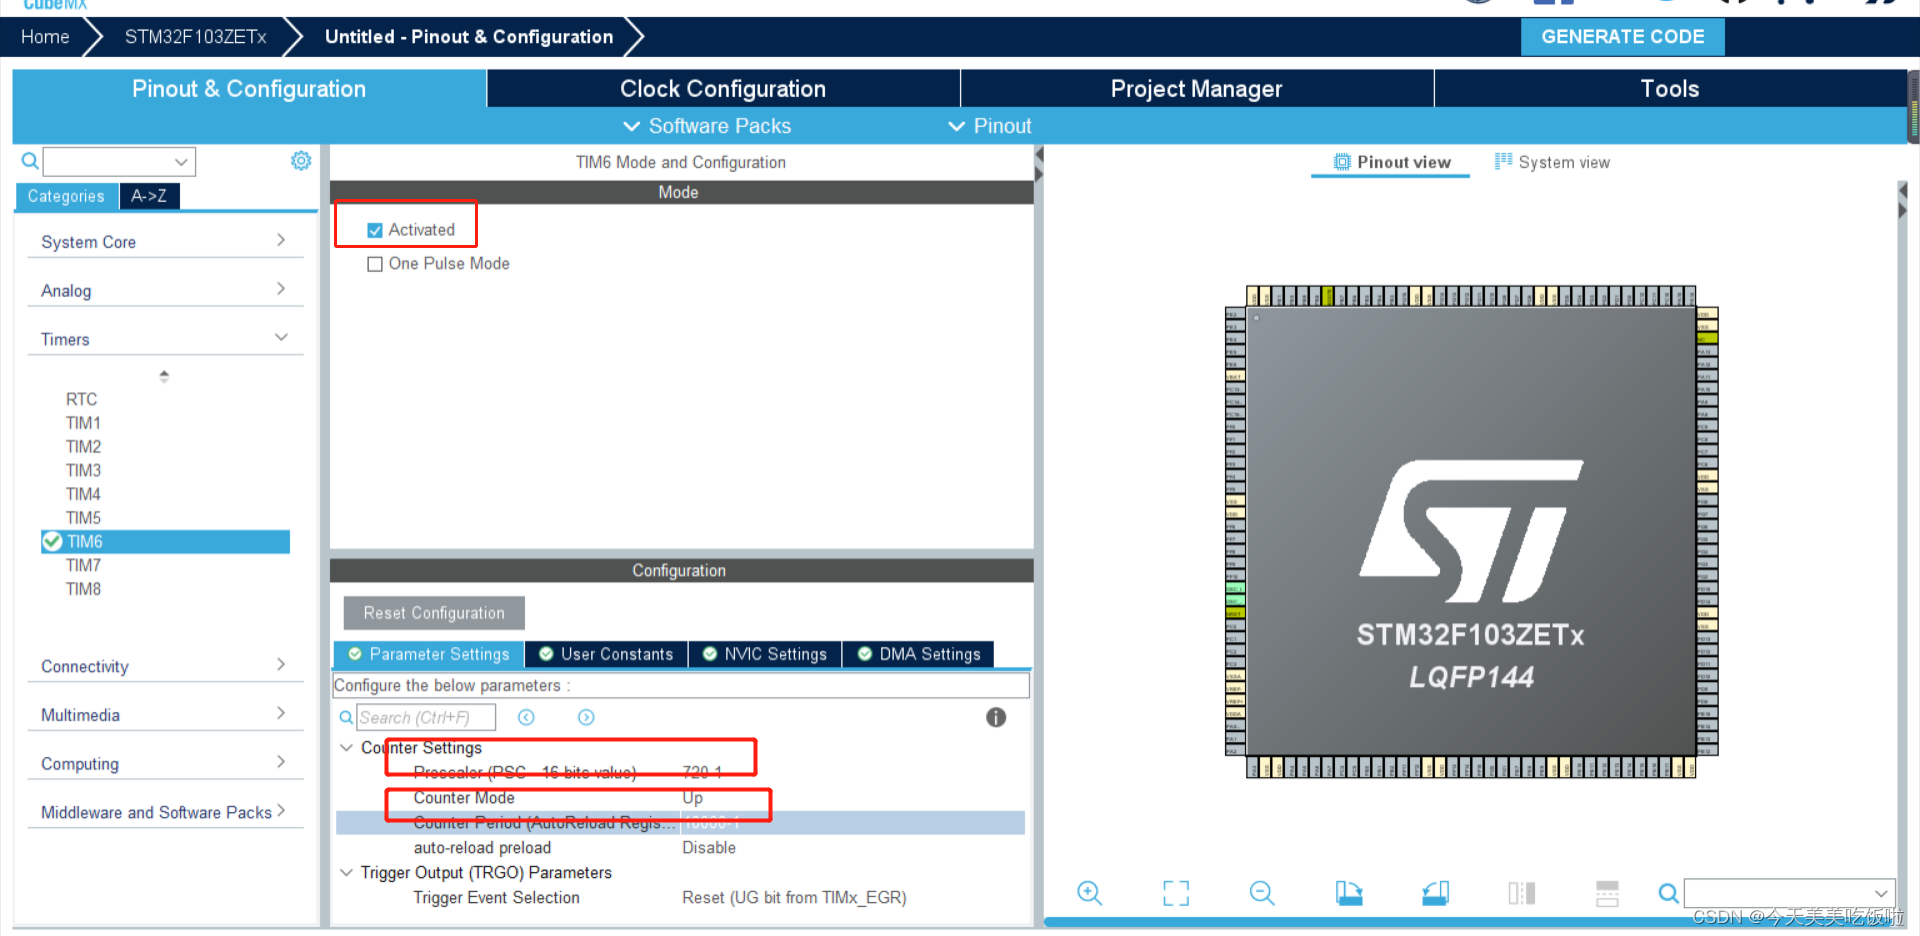Switch to the Project Manager tab

pyautogui.click(x=1196, y=88)
